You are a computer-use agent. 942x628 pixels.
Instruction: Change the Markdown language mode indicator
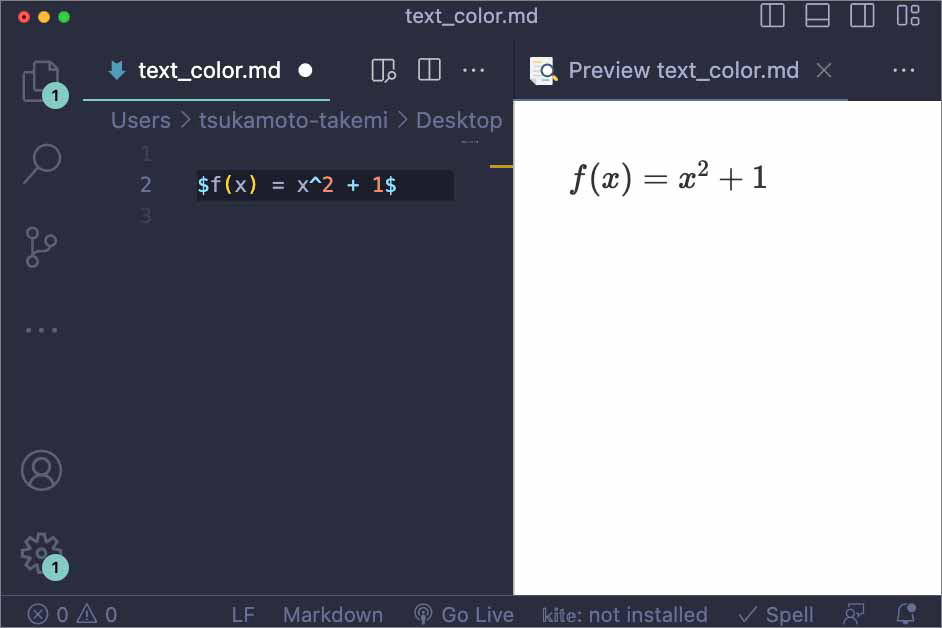pos(333,614)
